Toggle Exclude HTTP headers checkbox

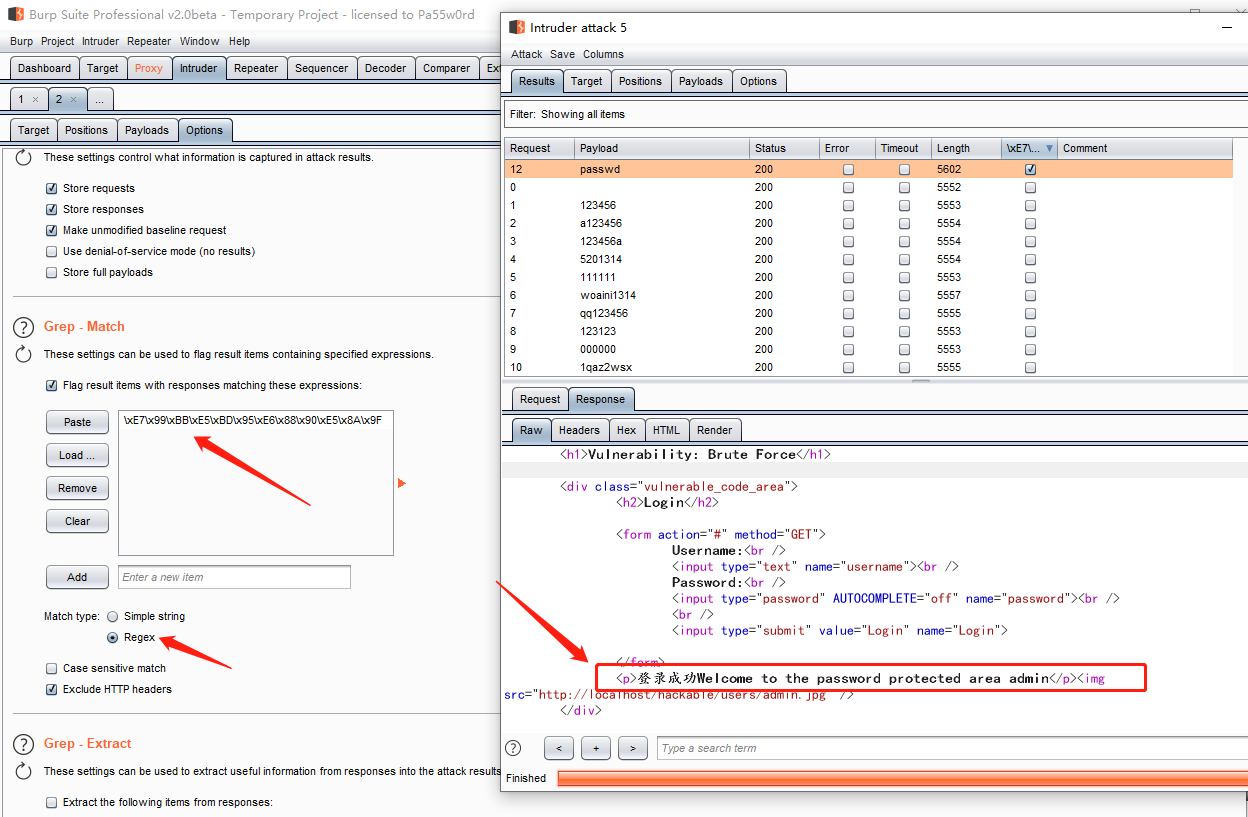(x=52, y=689)
